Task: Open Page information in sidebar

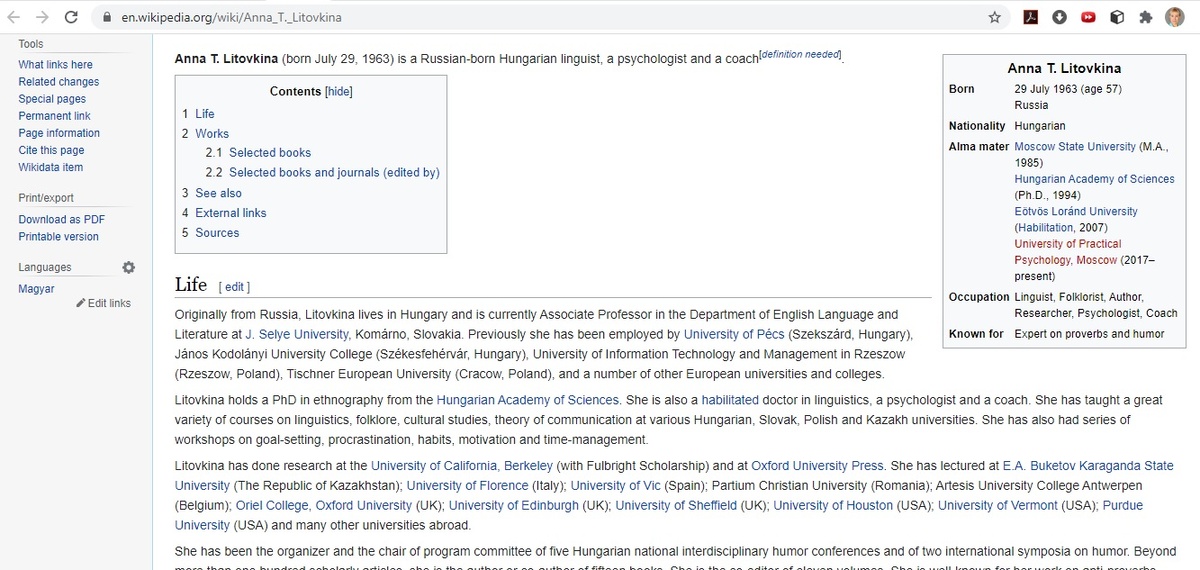Action: point(59,133)
